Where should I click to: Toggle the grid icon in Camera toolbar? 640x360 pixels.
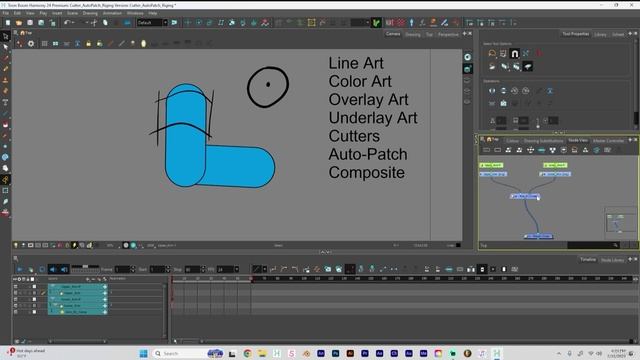click(x=44, y=43)
